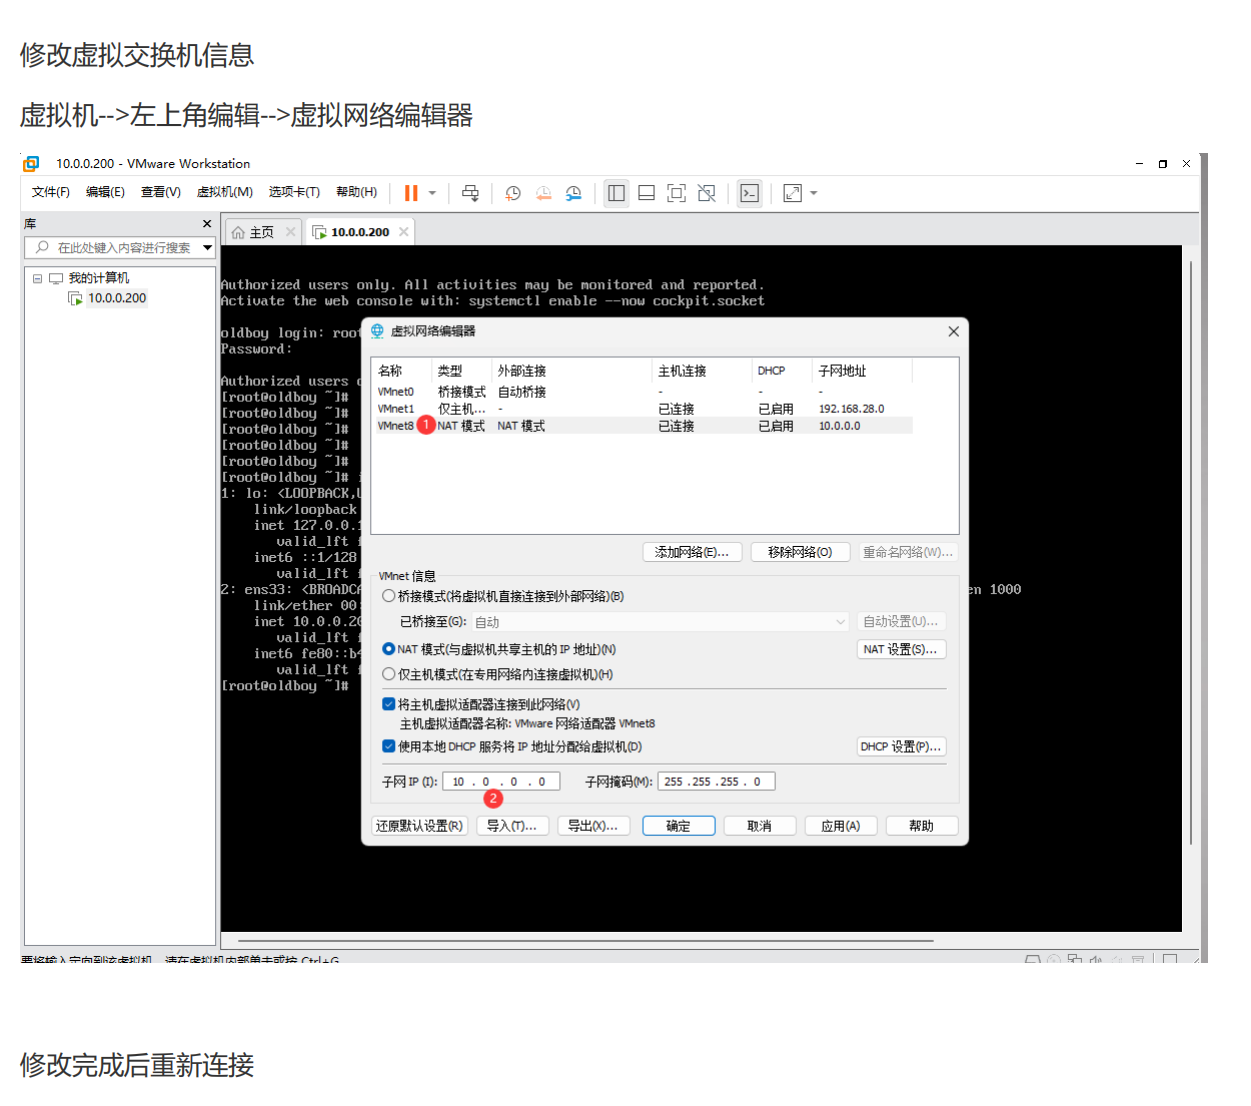The width and height of the screenshot is (1251, 1106).
Task: Toggle 使用本地 DHCP 服务 checkbox
Action: click(388, 746)
